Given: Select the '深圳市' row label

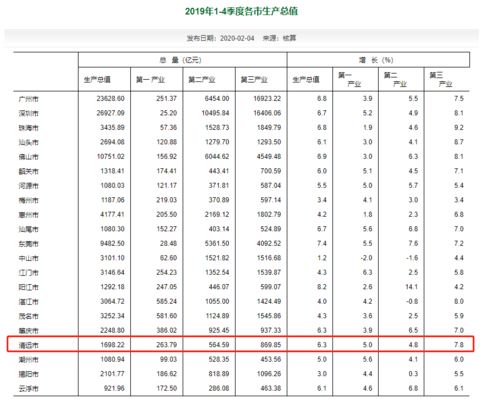Looking at the screenshot, I should 29,113.
